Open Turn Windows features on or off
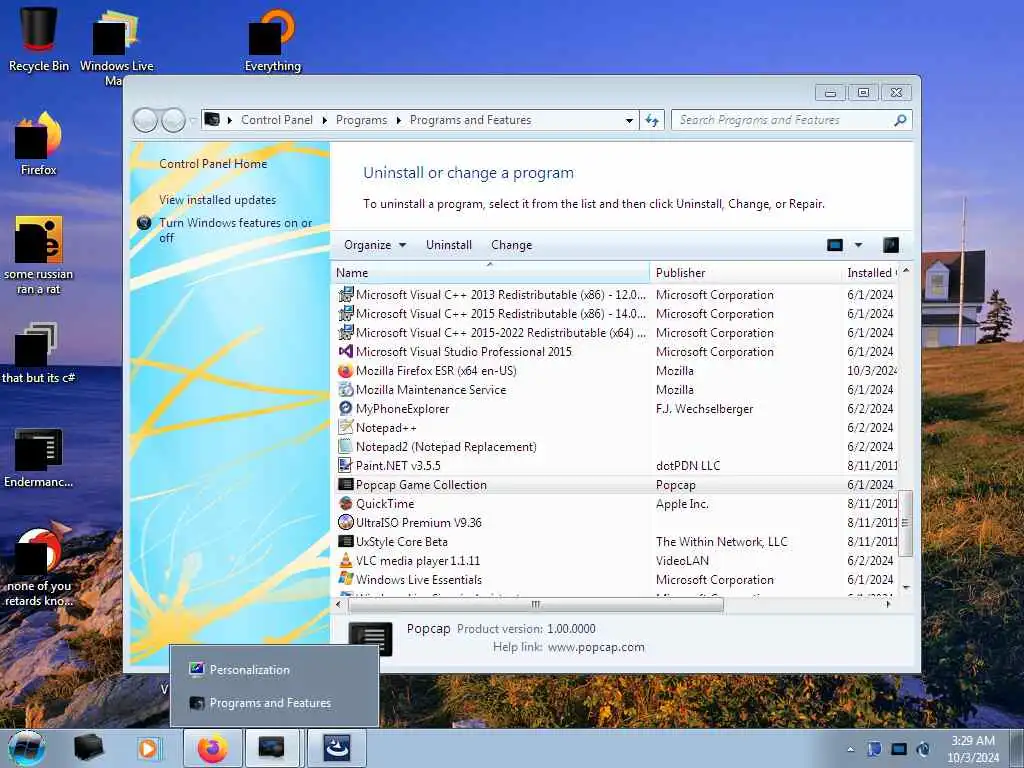 [235, 230]
